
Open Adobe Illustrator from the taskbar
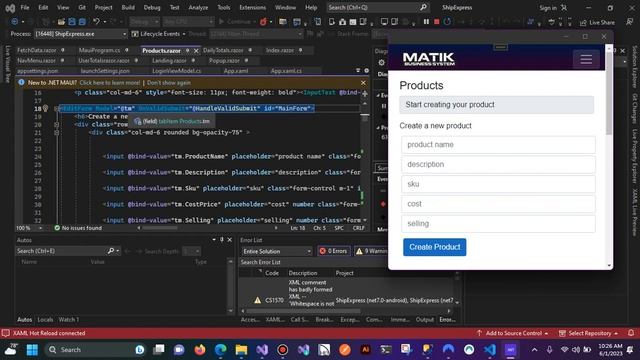(365, 350)
